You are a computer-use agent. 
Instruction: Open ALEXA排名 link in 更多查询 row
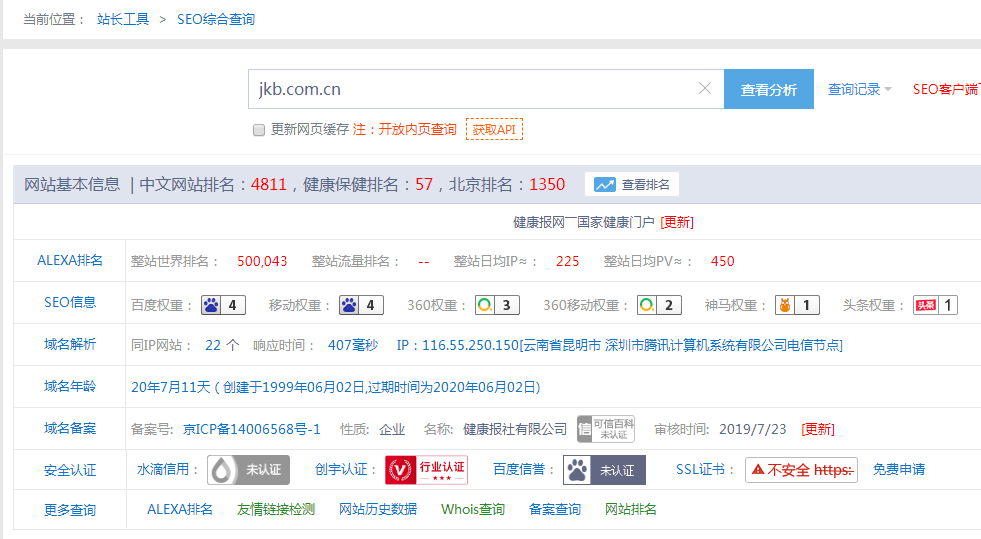pyautogui.click(x=180, y=510)
